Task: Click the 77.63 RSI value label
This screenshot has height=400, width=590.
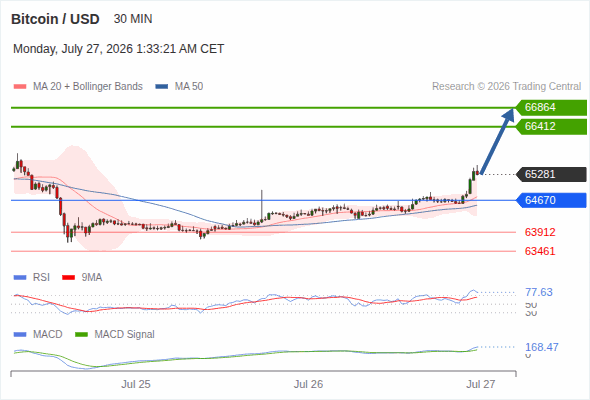Action: [539, 292]
